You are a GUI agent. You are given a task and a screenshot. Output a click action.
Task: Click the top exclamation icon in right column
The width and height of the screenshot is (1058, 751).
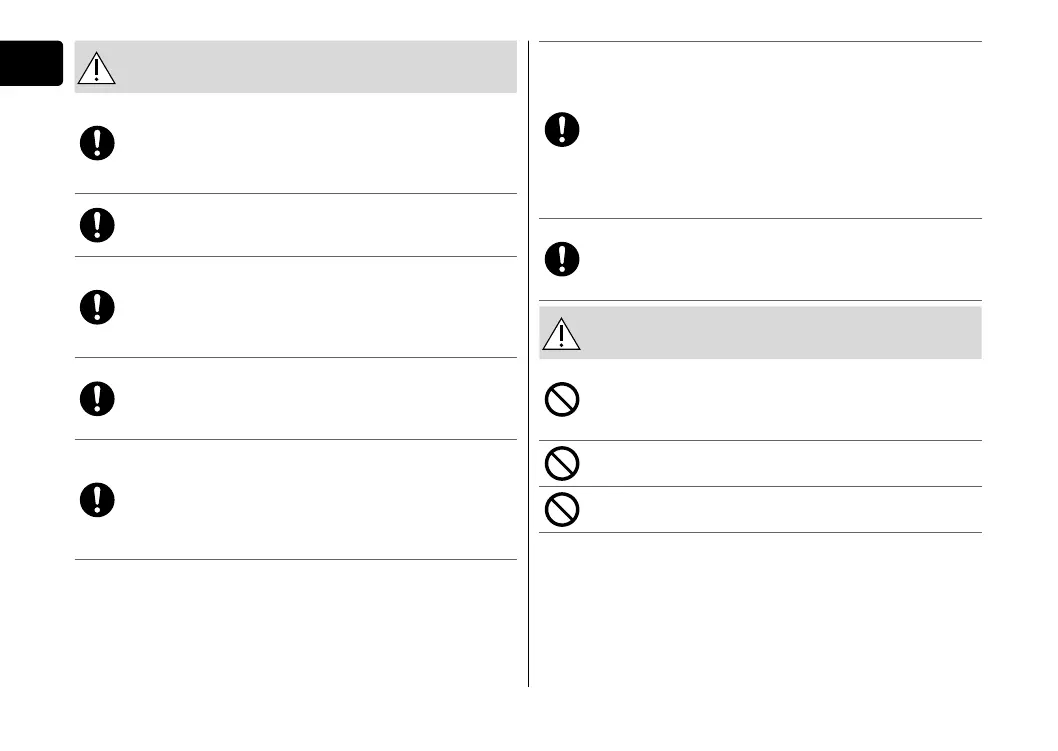[x=562, y=130]
